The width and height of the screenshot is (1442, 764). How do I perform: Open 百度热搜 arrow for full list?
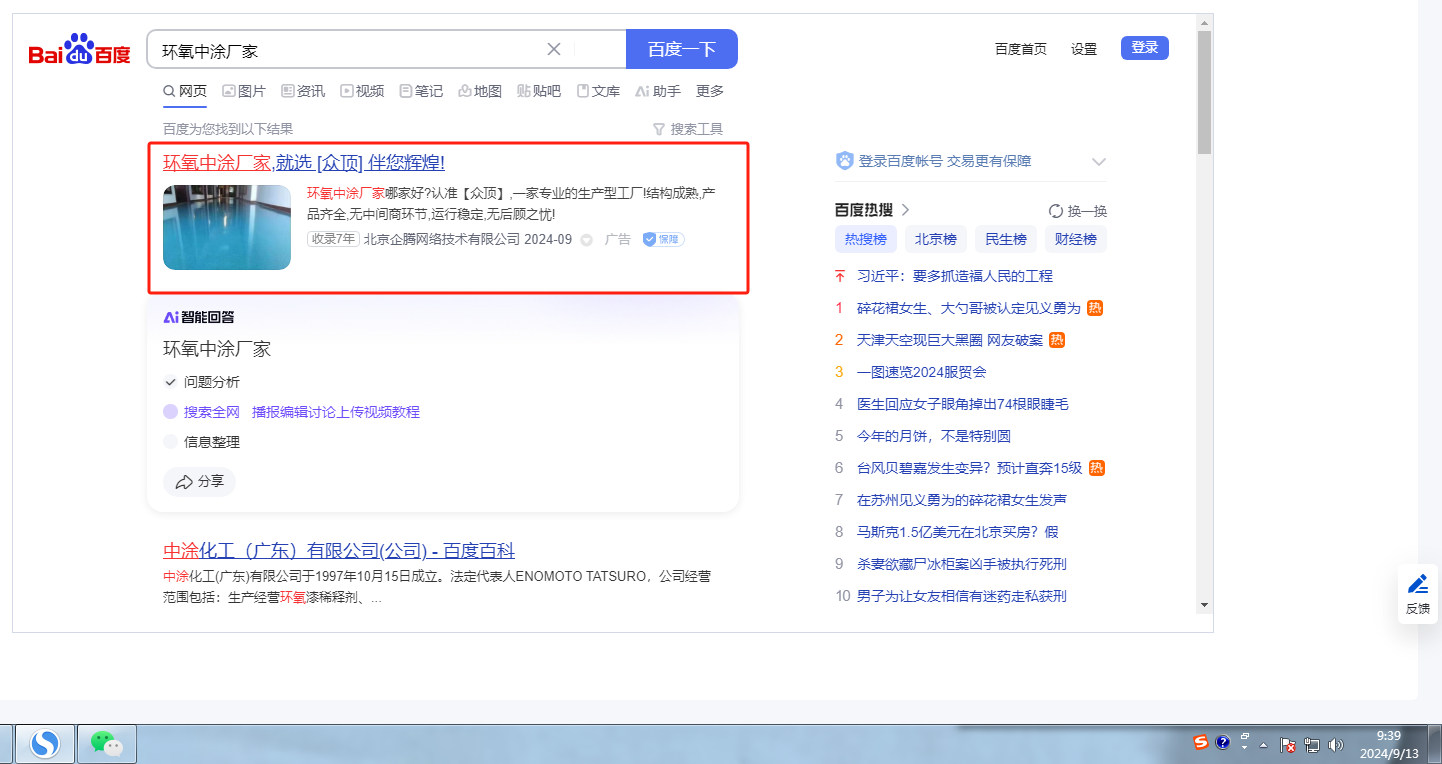point(906,210)
